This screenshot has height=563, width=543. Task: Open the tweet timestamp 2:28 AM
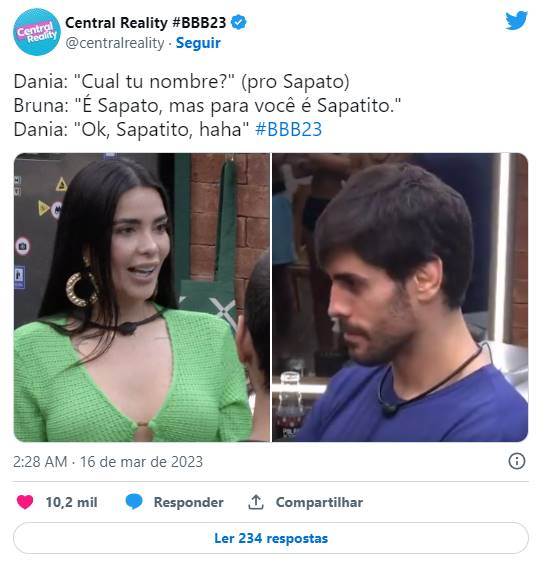tap(40, 461)
